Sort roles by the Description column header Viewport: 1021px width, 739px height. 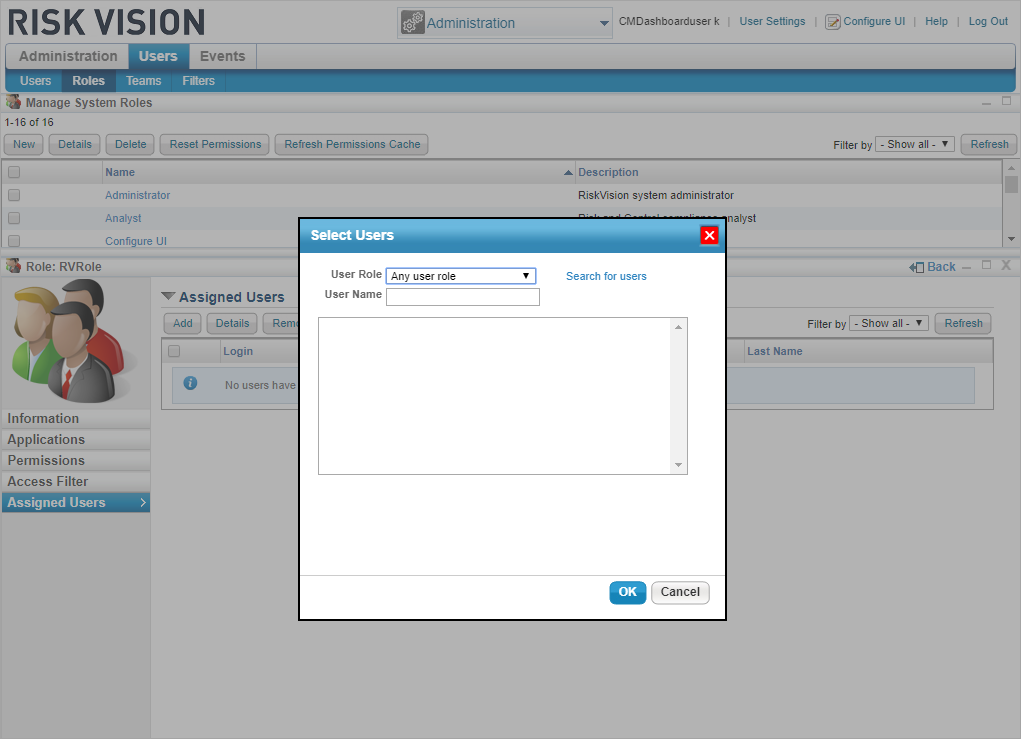608,172
